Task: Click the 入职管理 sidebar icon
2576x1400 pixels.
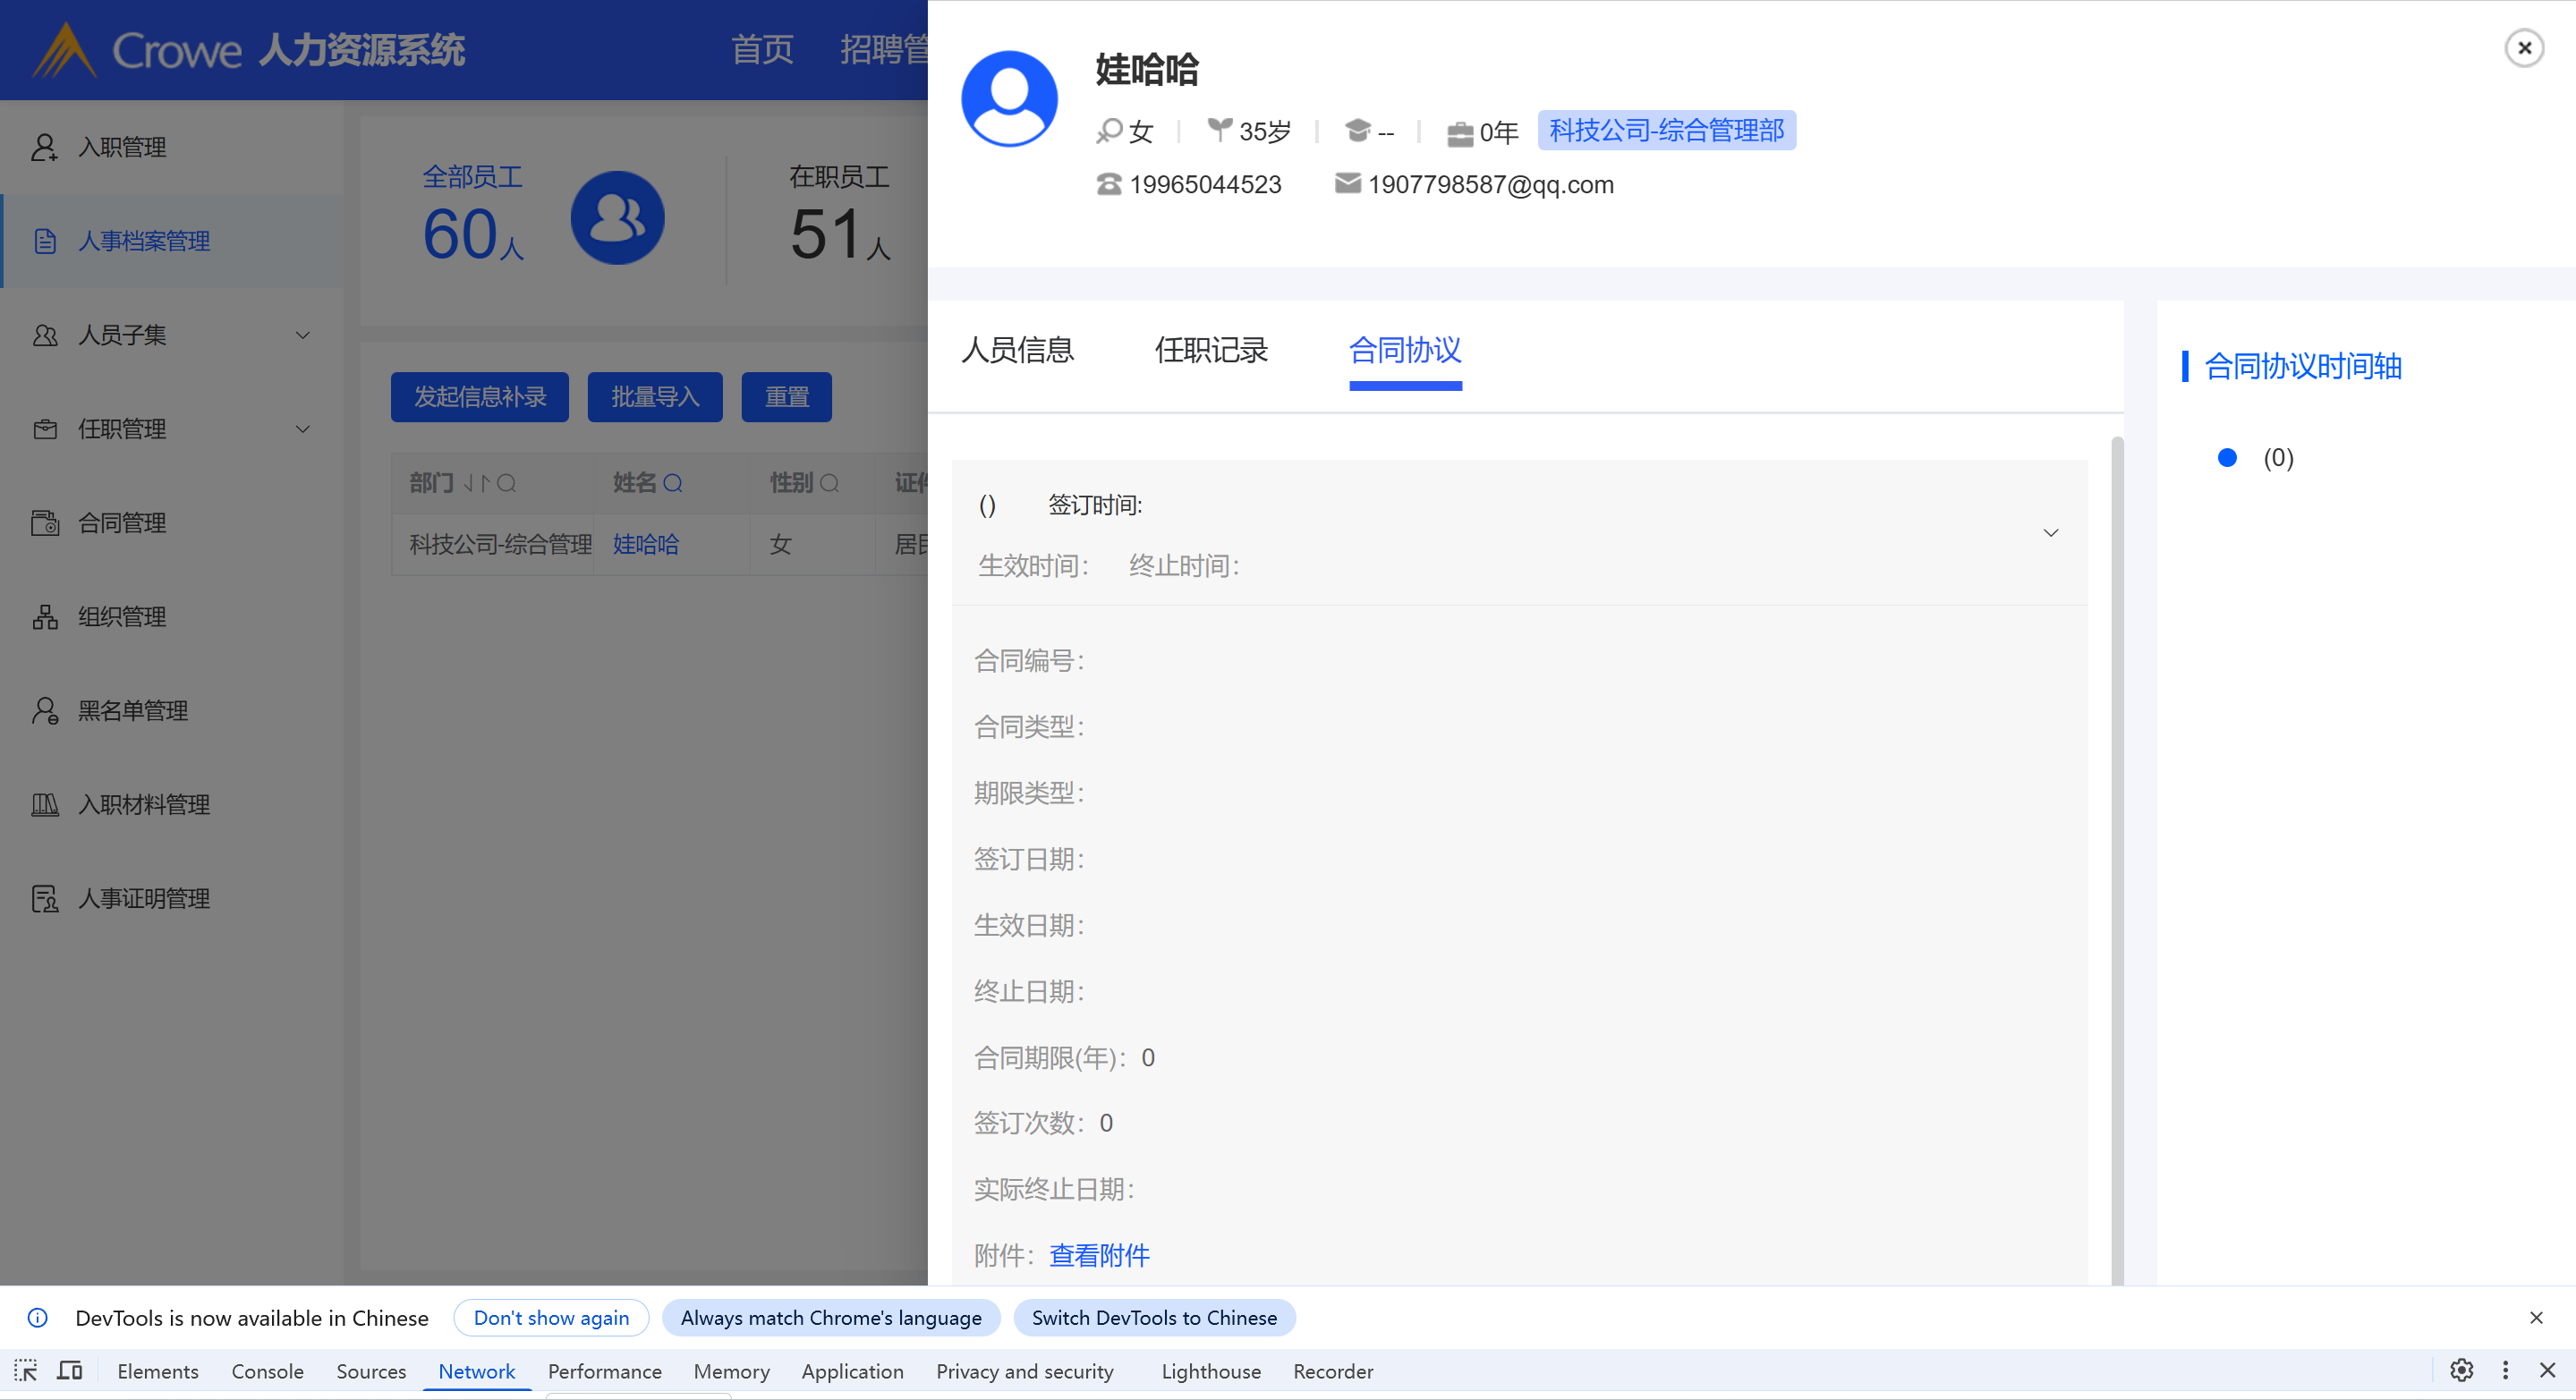Action: click(44, 147)
